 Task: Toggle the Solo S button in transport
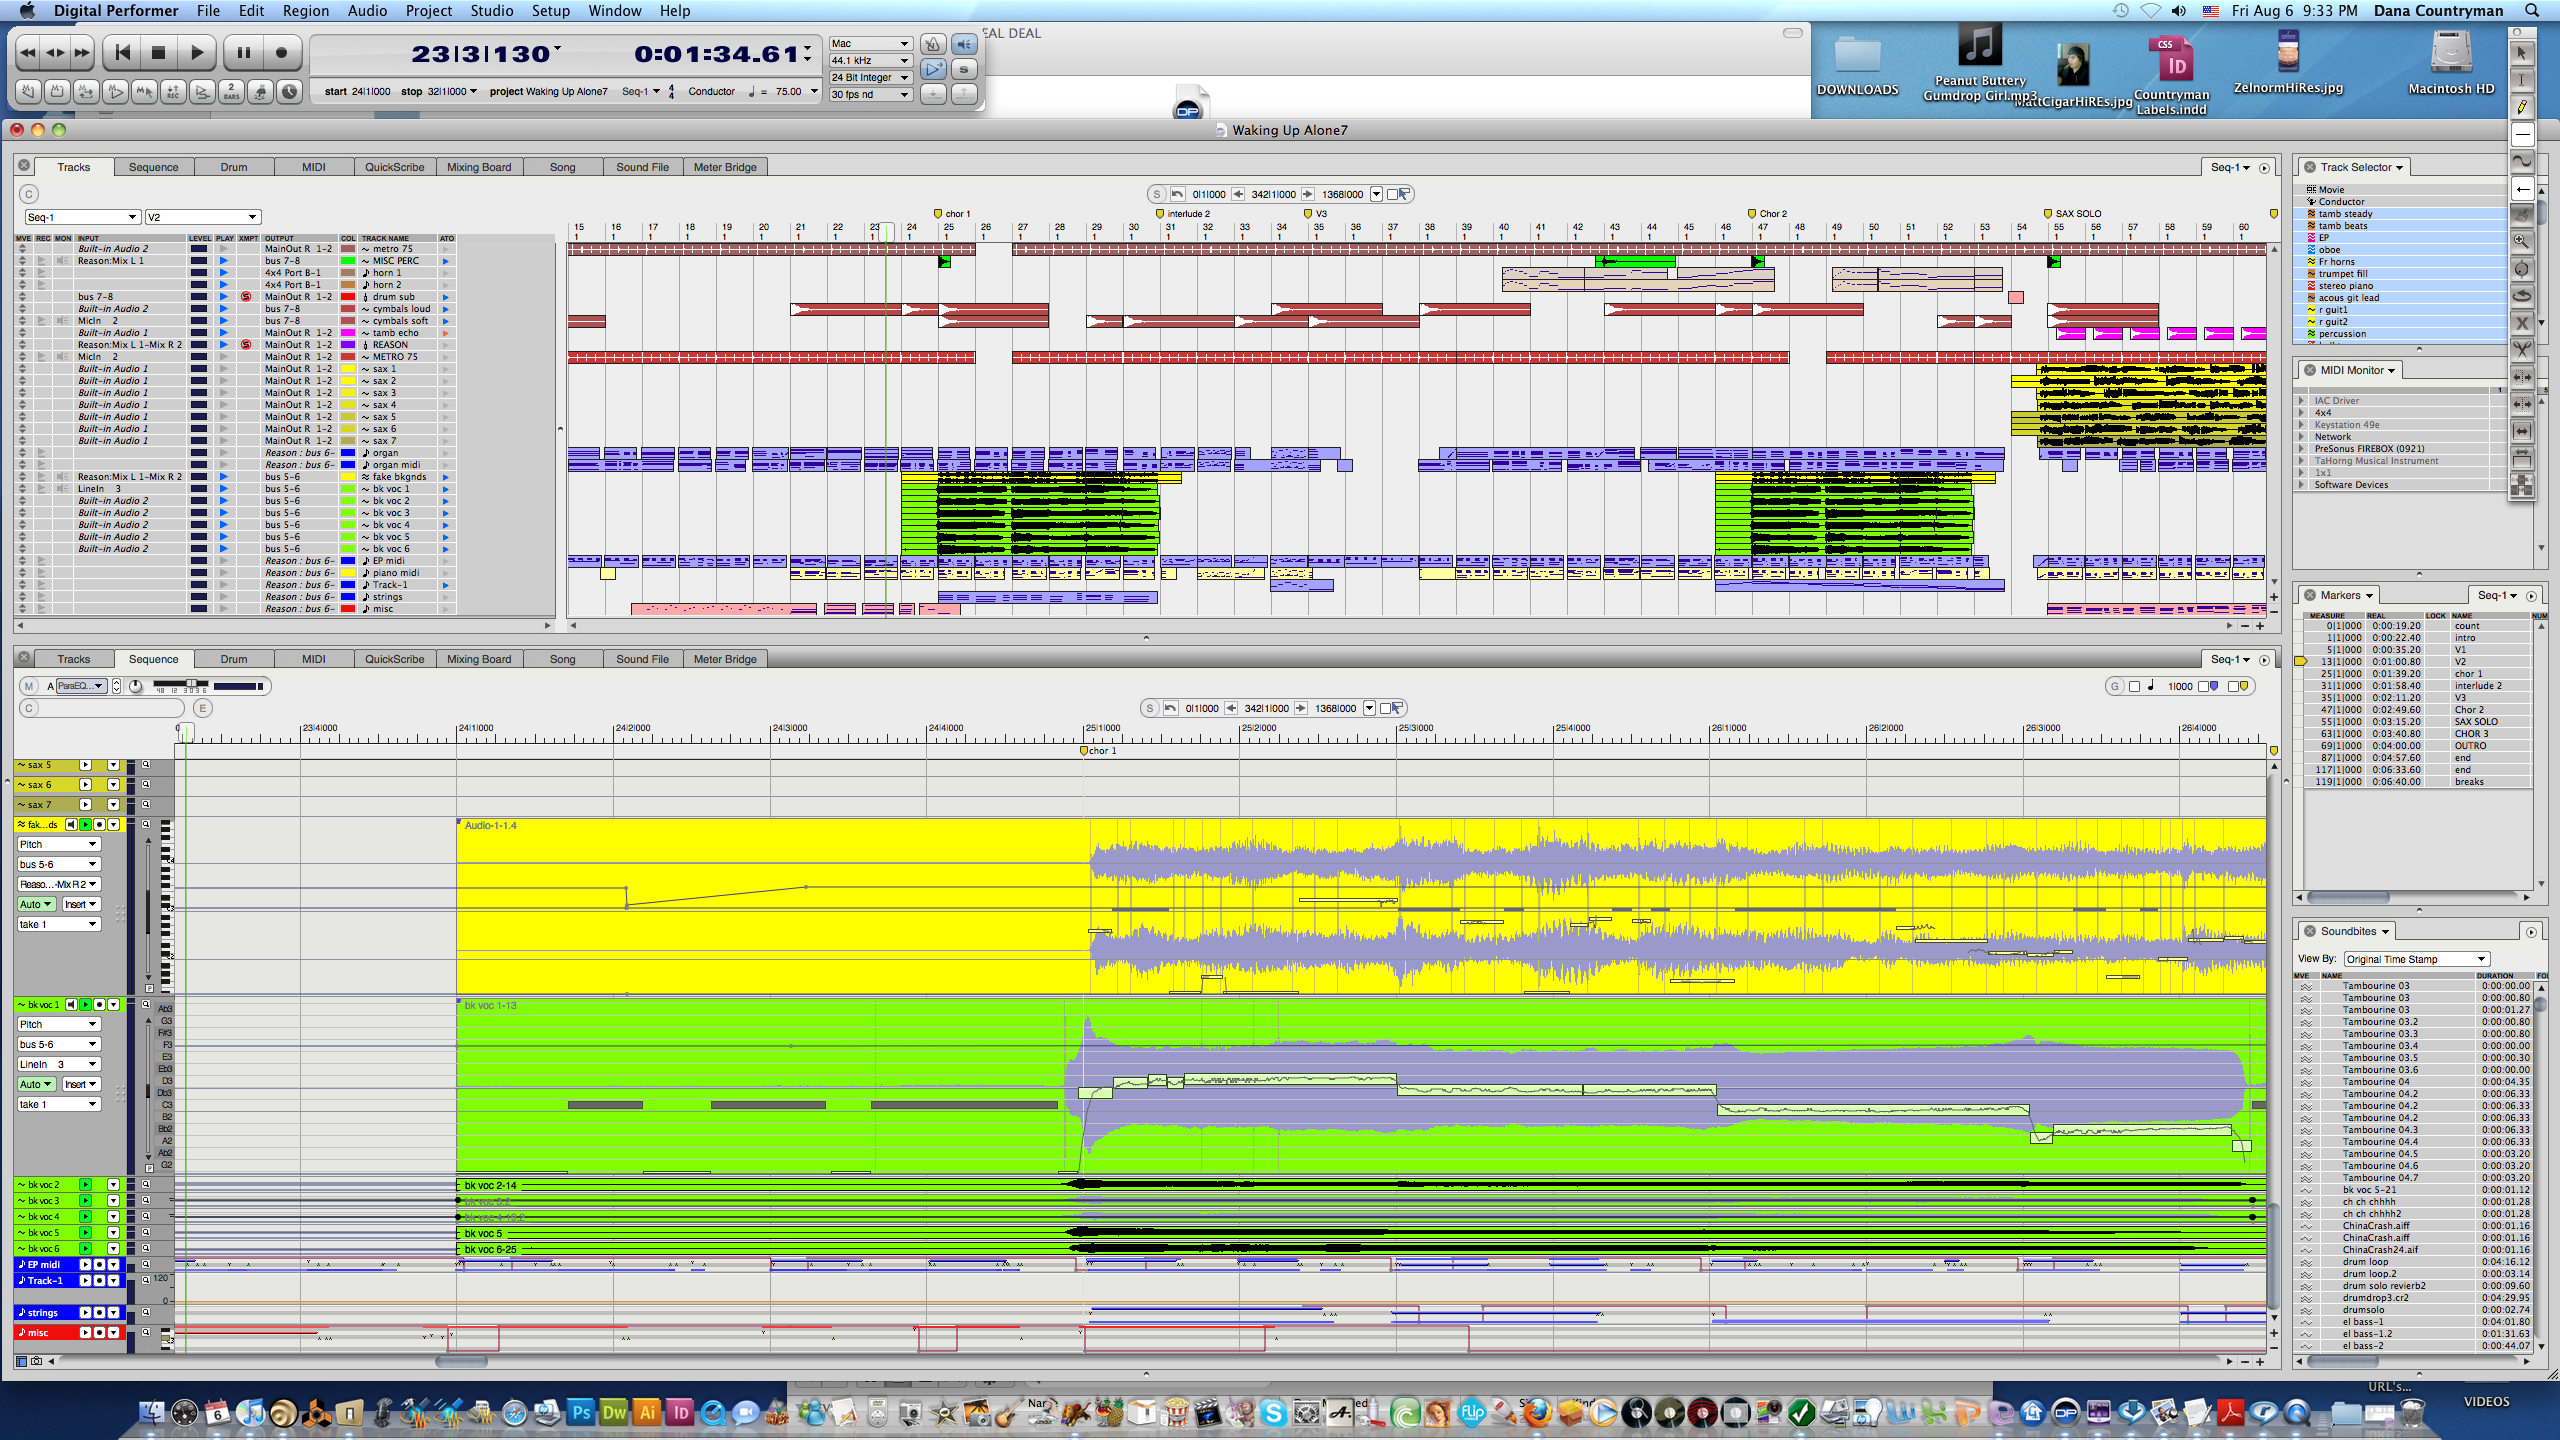point(964,69)
